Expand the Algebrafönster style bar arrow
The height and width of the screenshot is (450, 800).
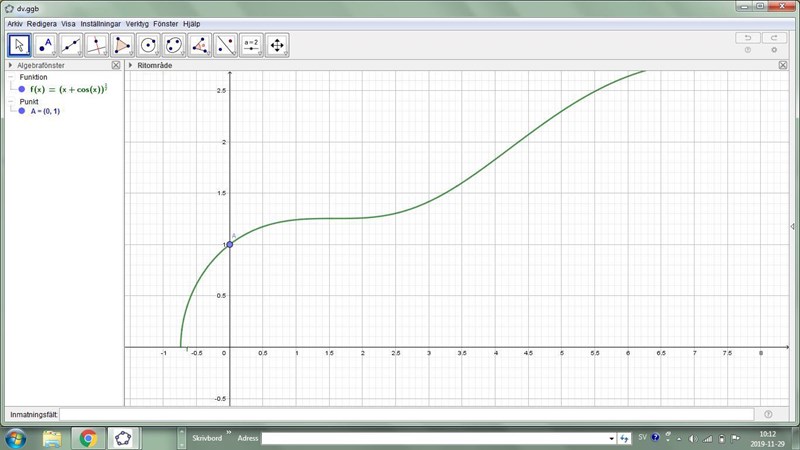coord(10,65)
